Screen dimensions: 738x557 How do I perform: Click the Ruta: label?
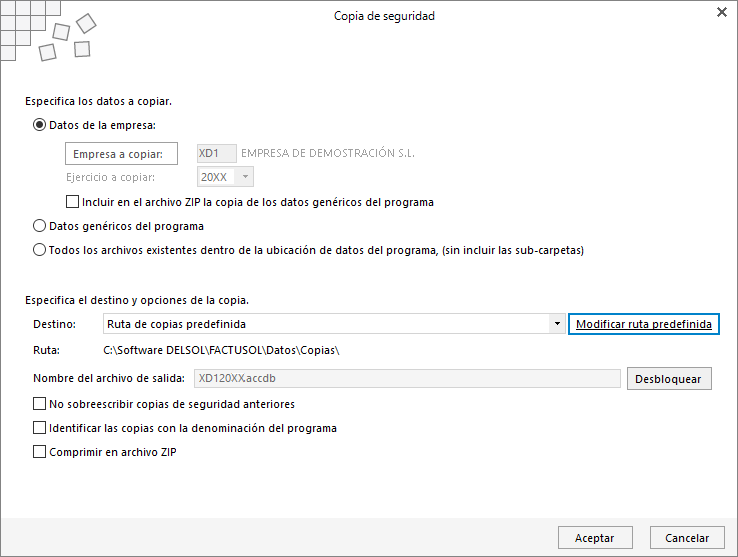click(46, 350)
